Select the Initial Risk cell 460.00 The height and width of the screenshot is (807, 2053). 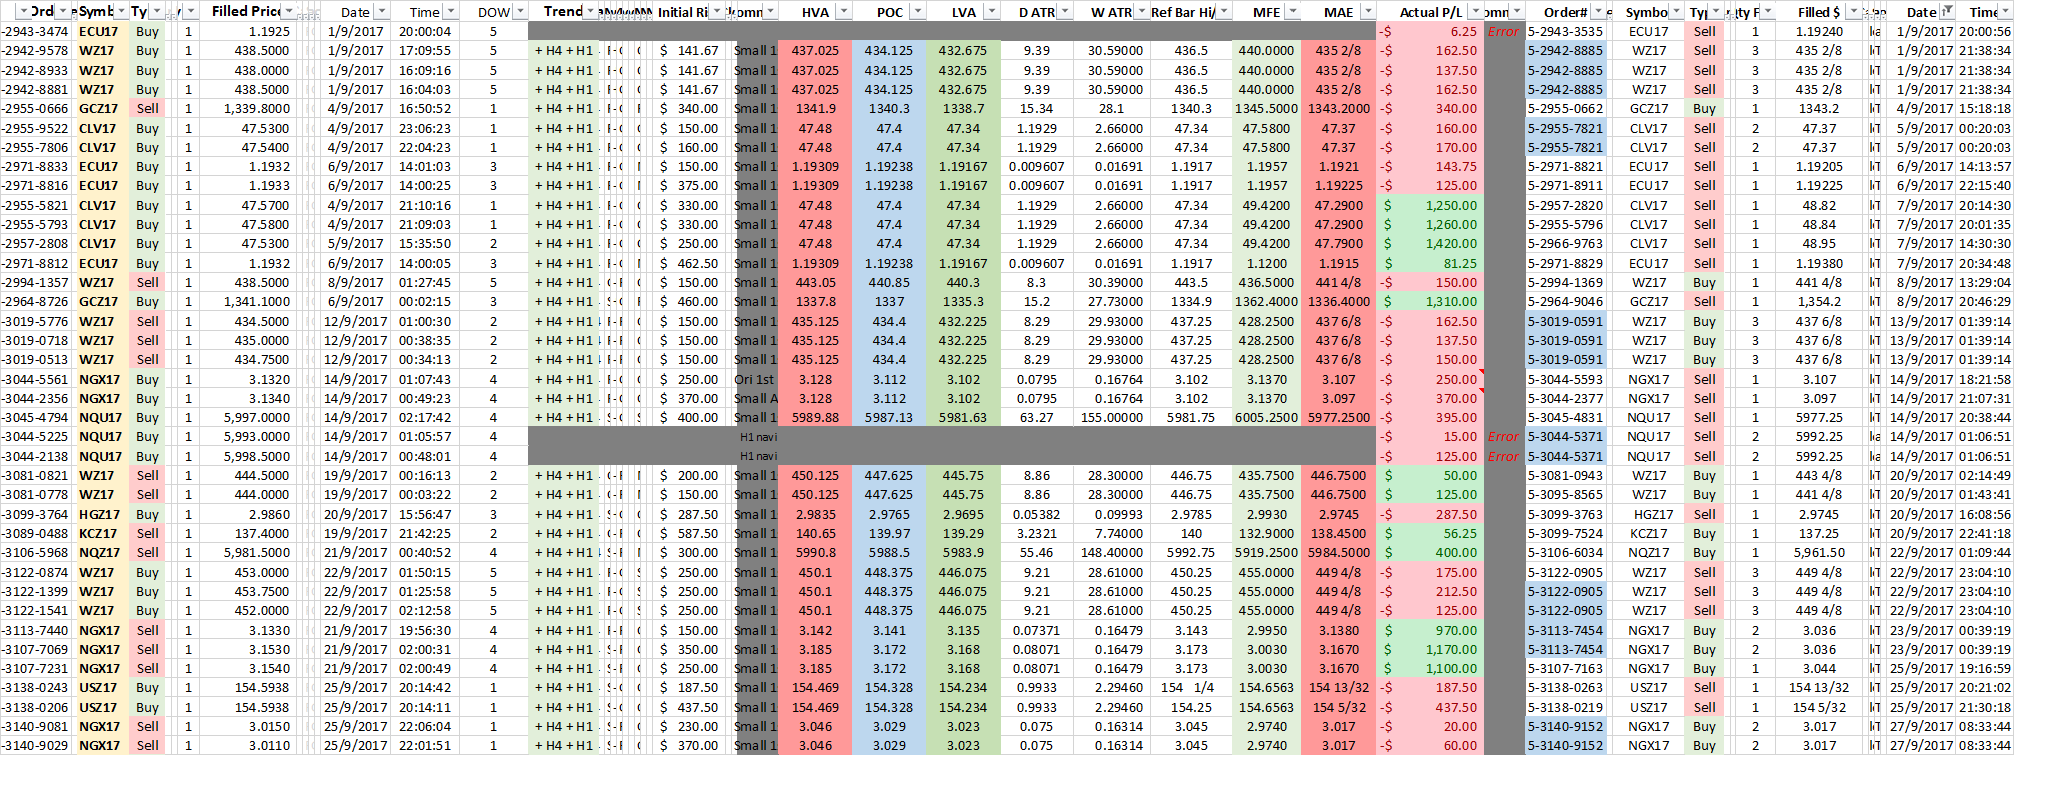(689, 302)
